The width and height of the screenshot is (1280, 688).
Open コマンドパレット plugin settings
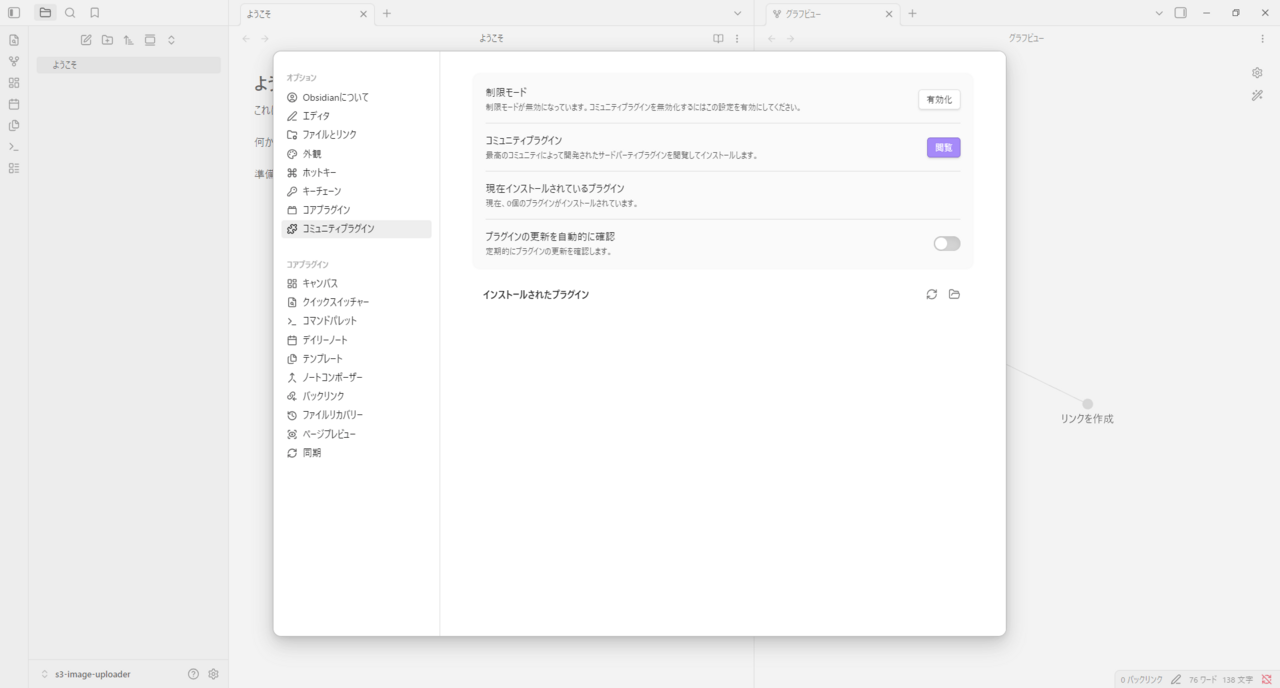coord(356,321)
